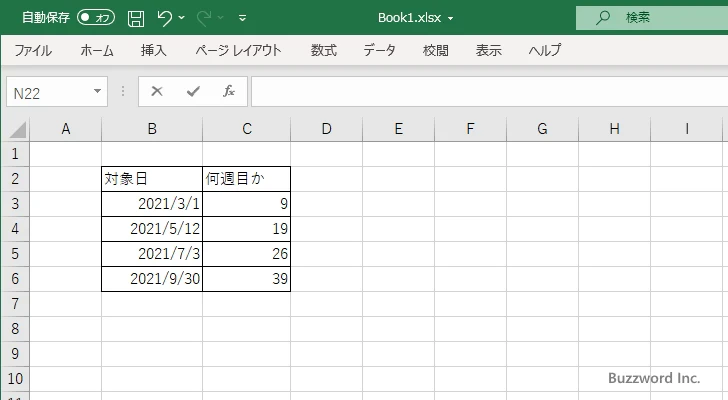Select column C header
Screen dimensions: 728x400
[x=247, y=129]
